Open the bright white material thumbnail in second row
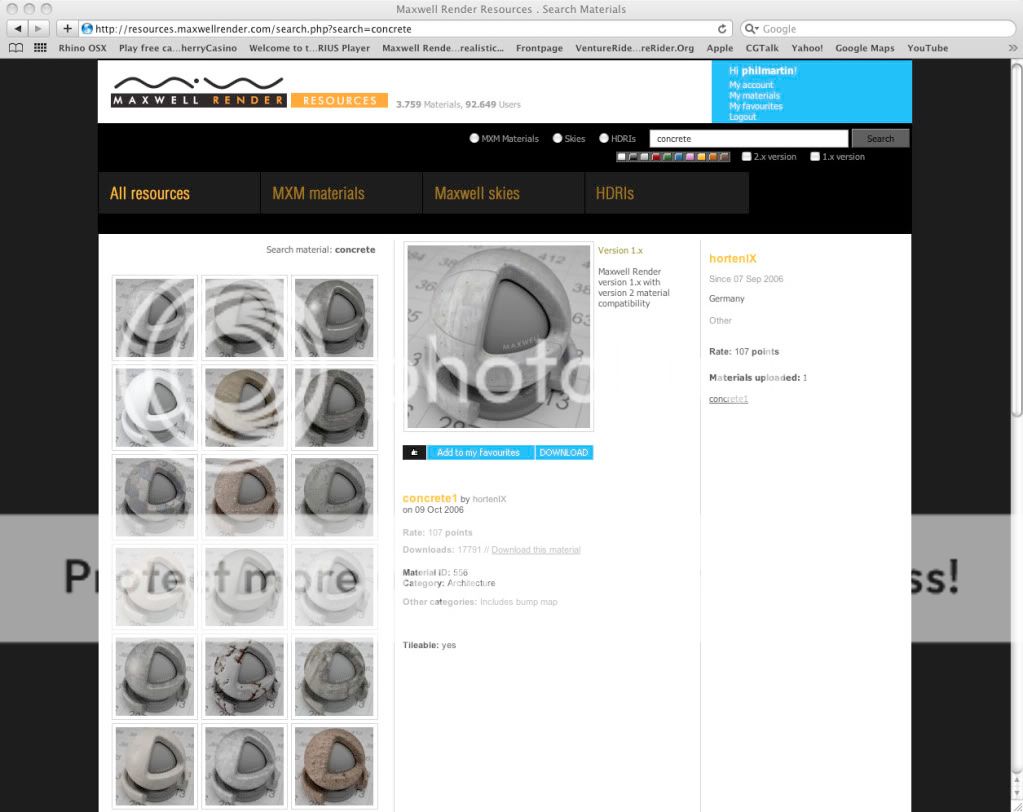The height and width of the screenshot is (812, 1023). (x=155, y=407)
